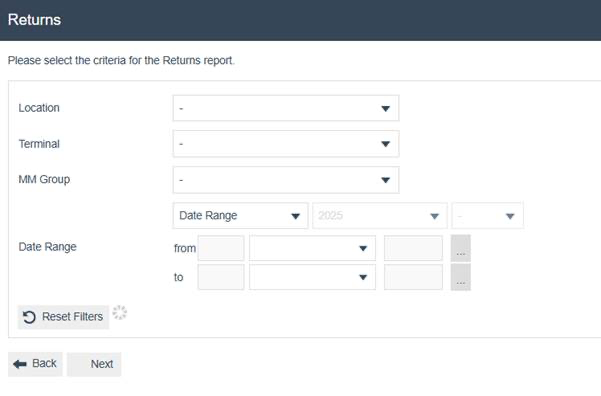Viewport: 601px width, 396px height.
Task: Go Back to the previous page
Action: click(35, 364)
